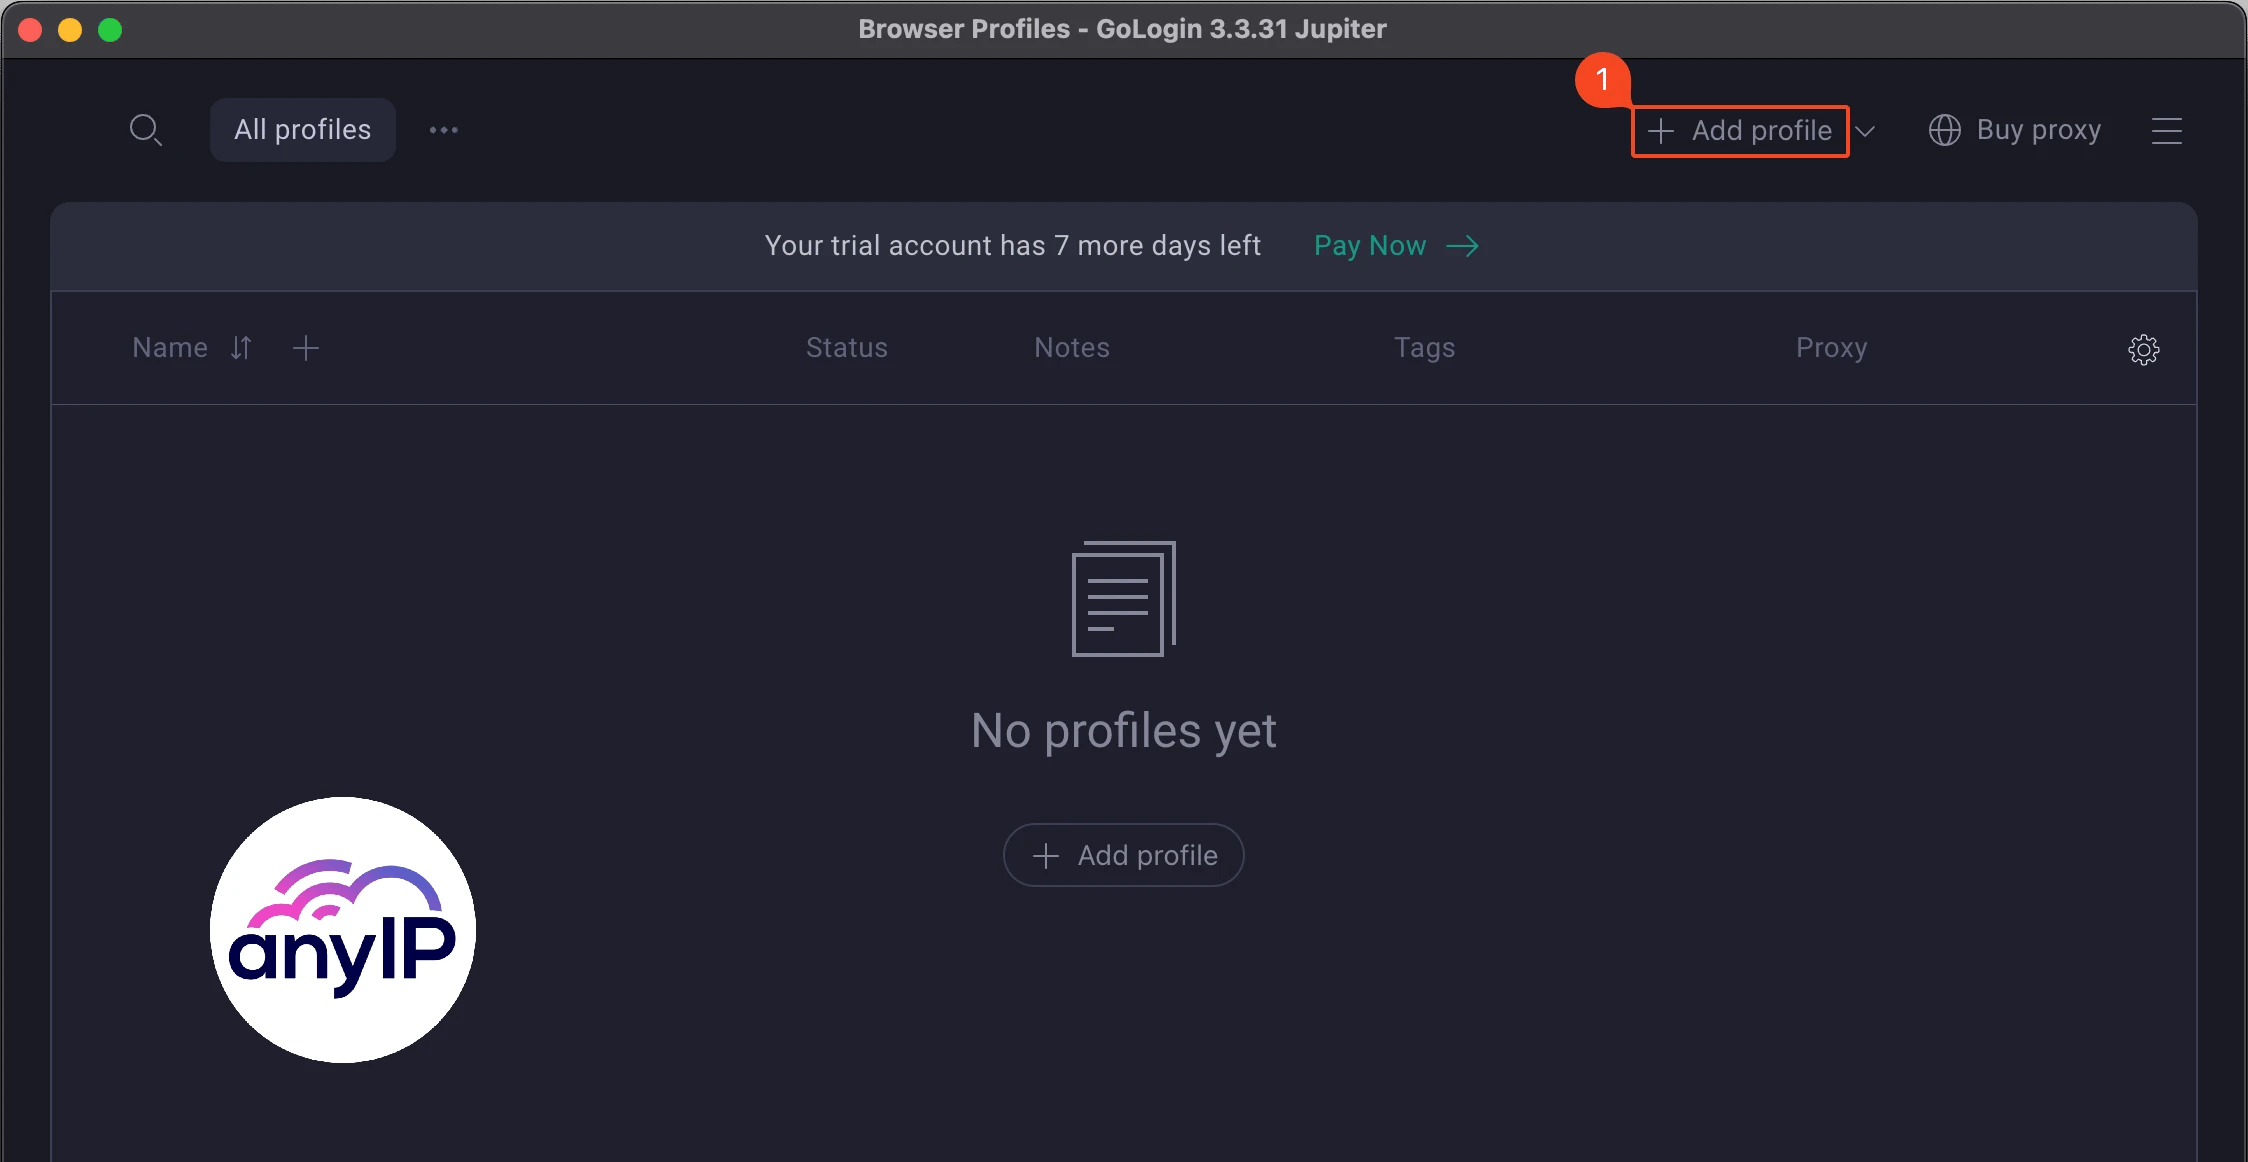Image resolution: width=2248 pixels, height=1162 pixels.
Task: Click the globe icon next to Buy proxy
Action: coord(1946,130)
